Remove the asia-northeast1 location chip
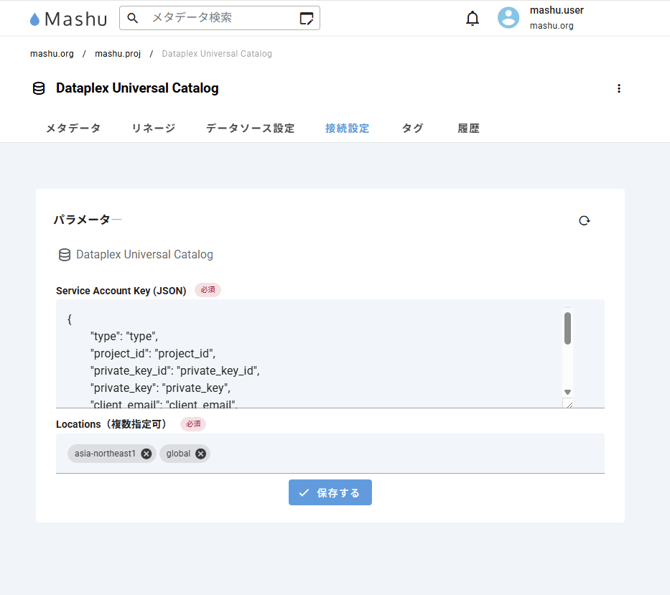This screenshot has height=595, width=670. (x=147, y=454)
